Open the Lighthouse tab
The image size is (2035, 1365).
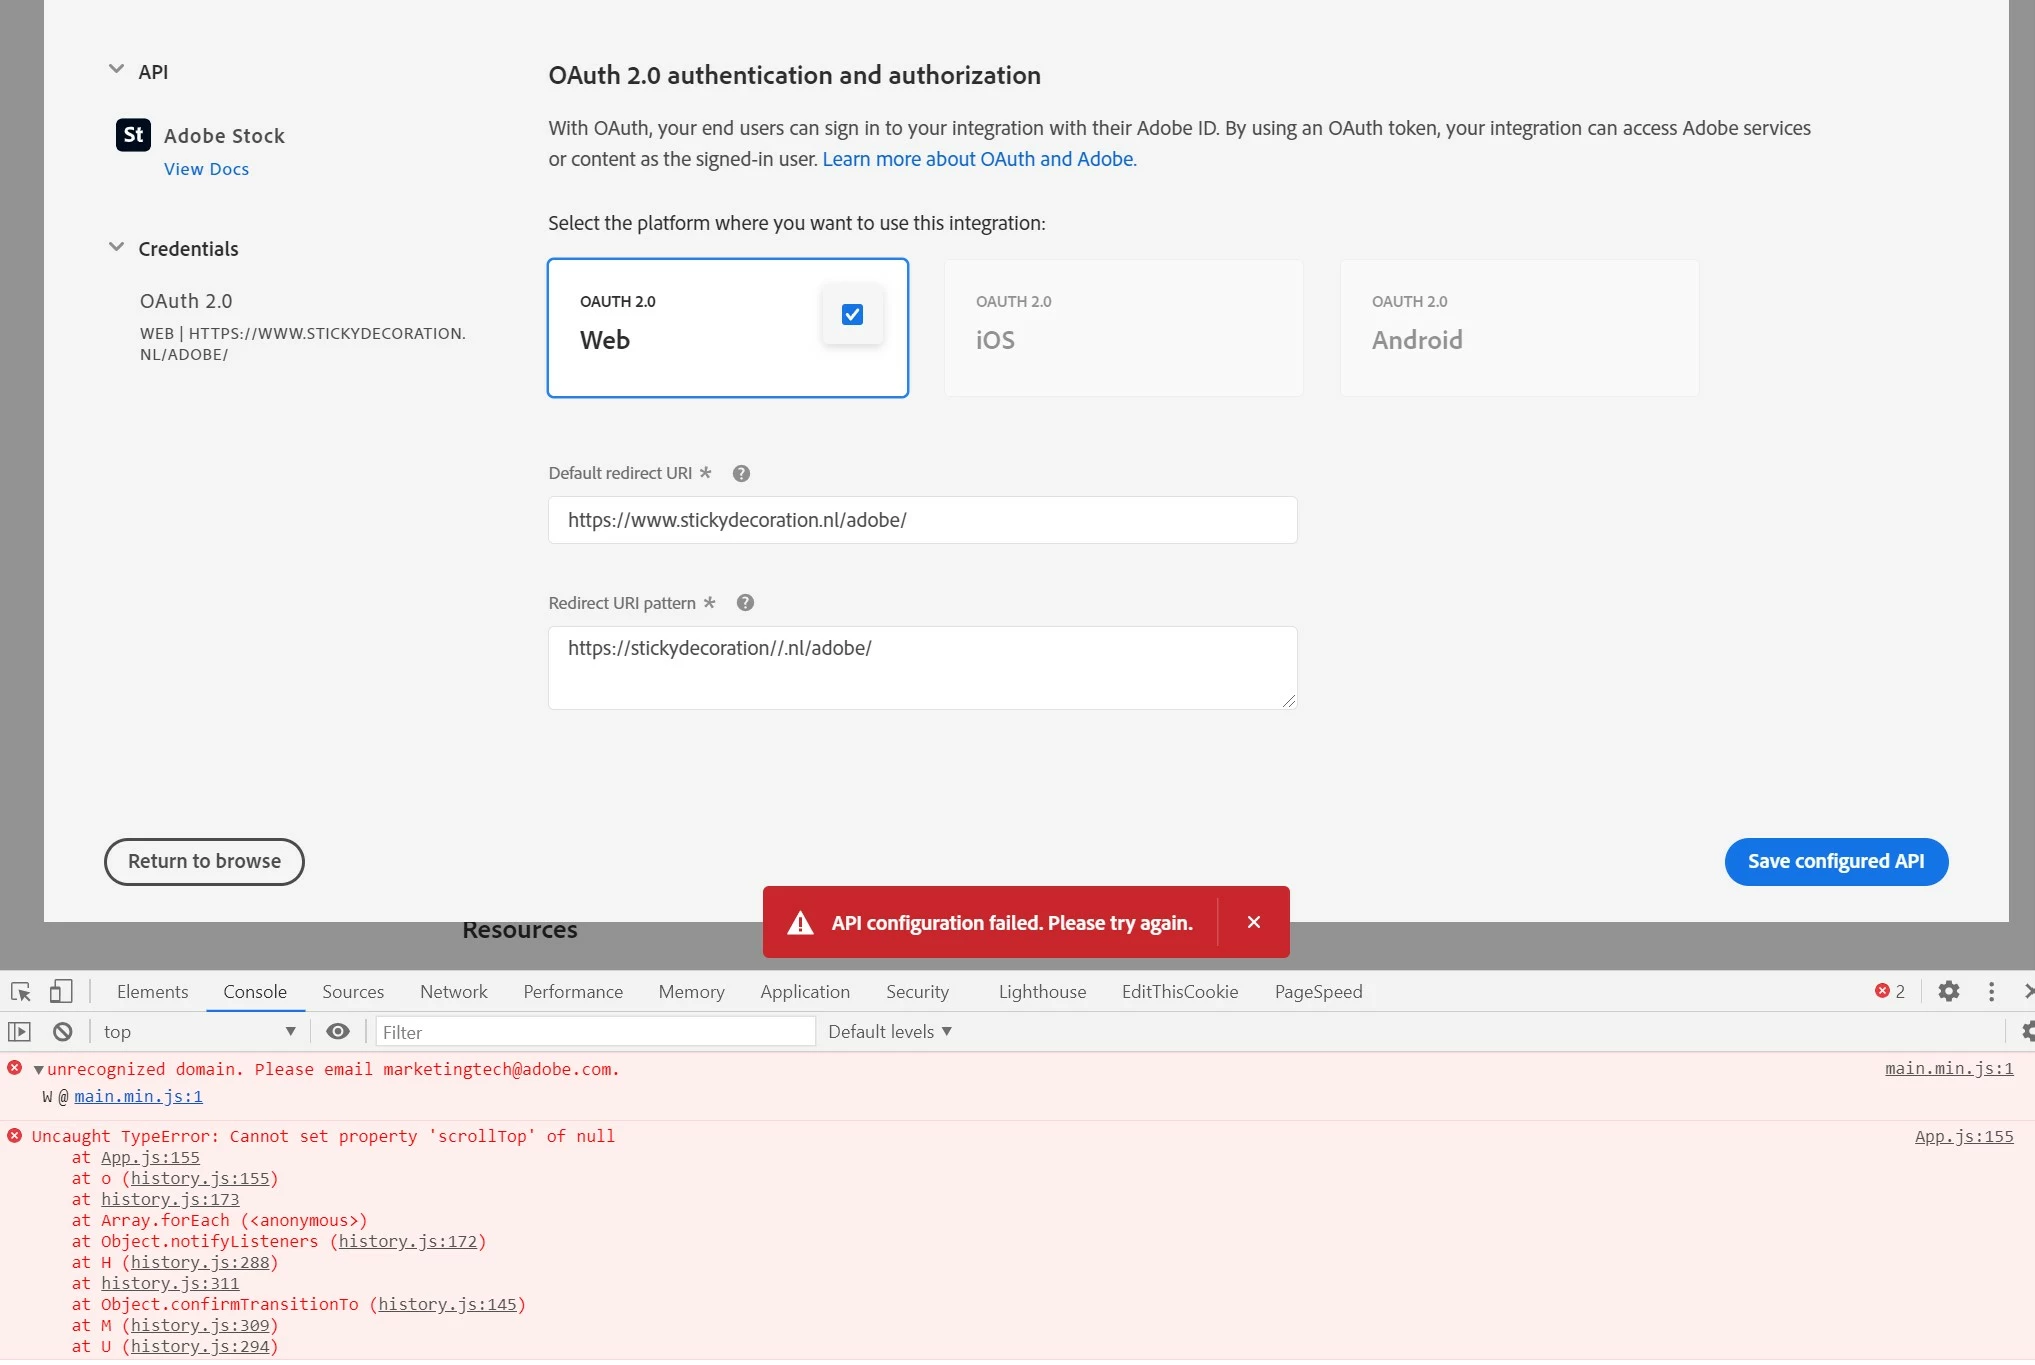(1042, 992)
